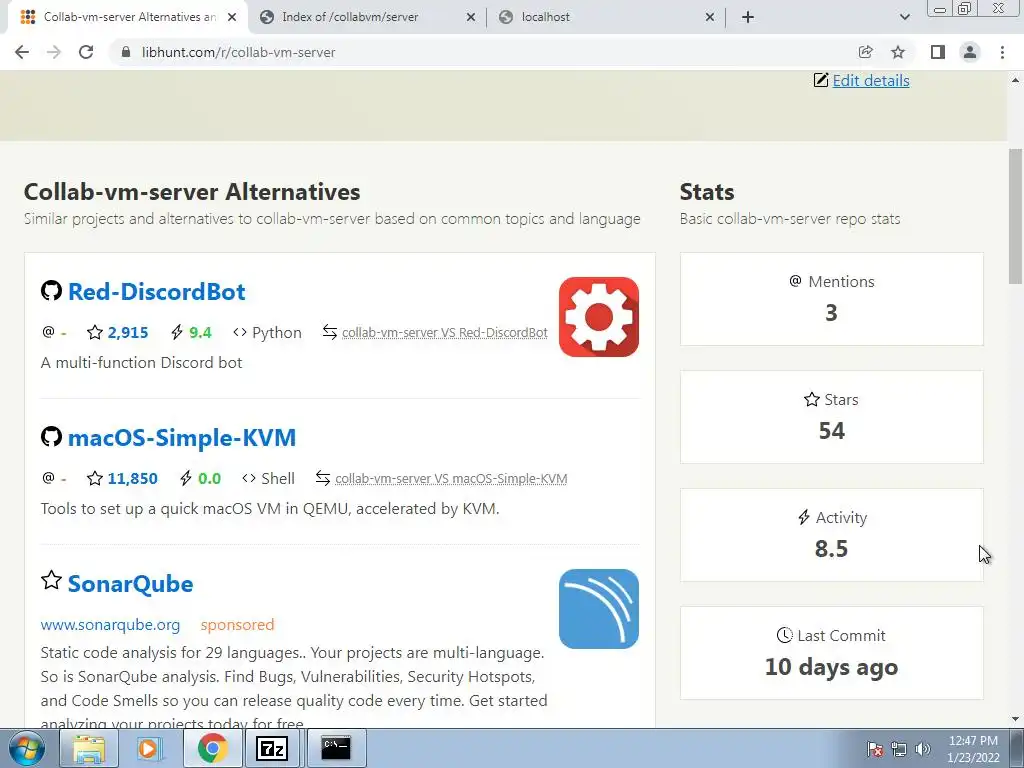
Task: Click the Mentions stat card
Action: (x=831, y=299)
